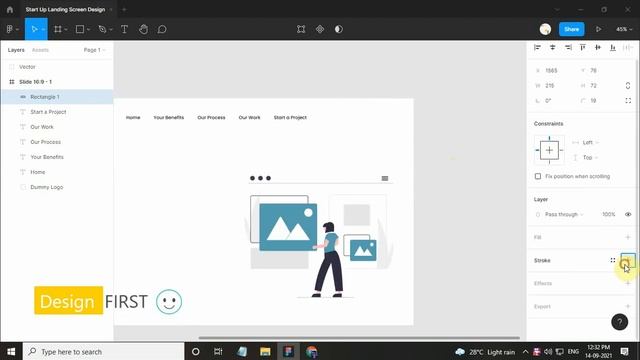Click the Windows Start button
The width and height of the screenshot is (640, 360).
pos(11,351)
